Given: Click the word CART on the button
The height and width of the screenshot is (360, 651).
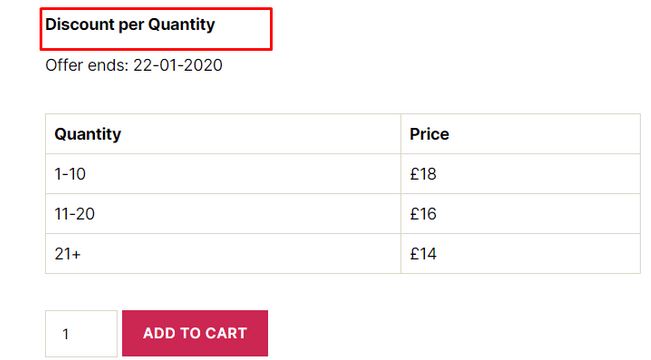Looking at the screenshot, I should point(226,333).
